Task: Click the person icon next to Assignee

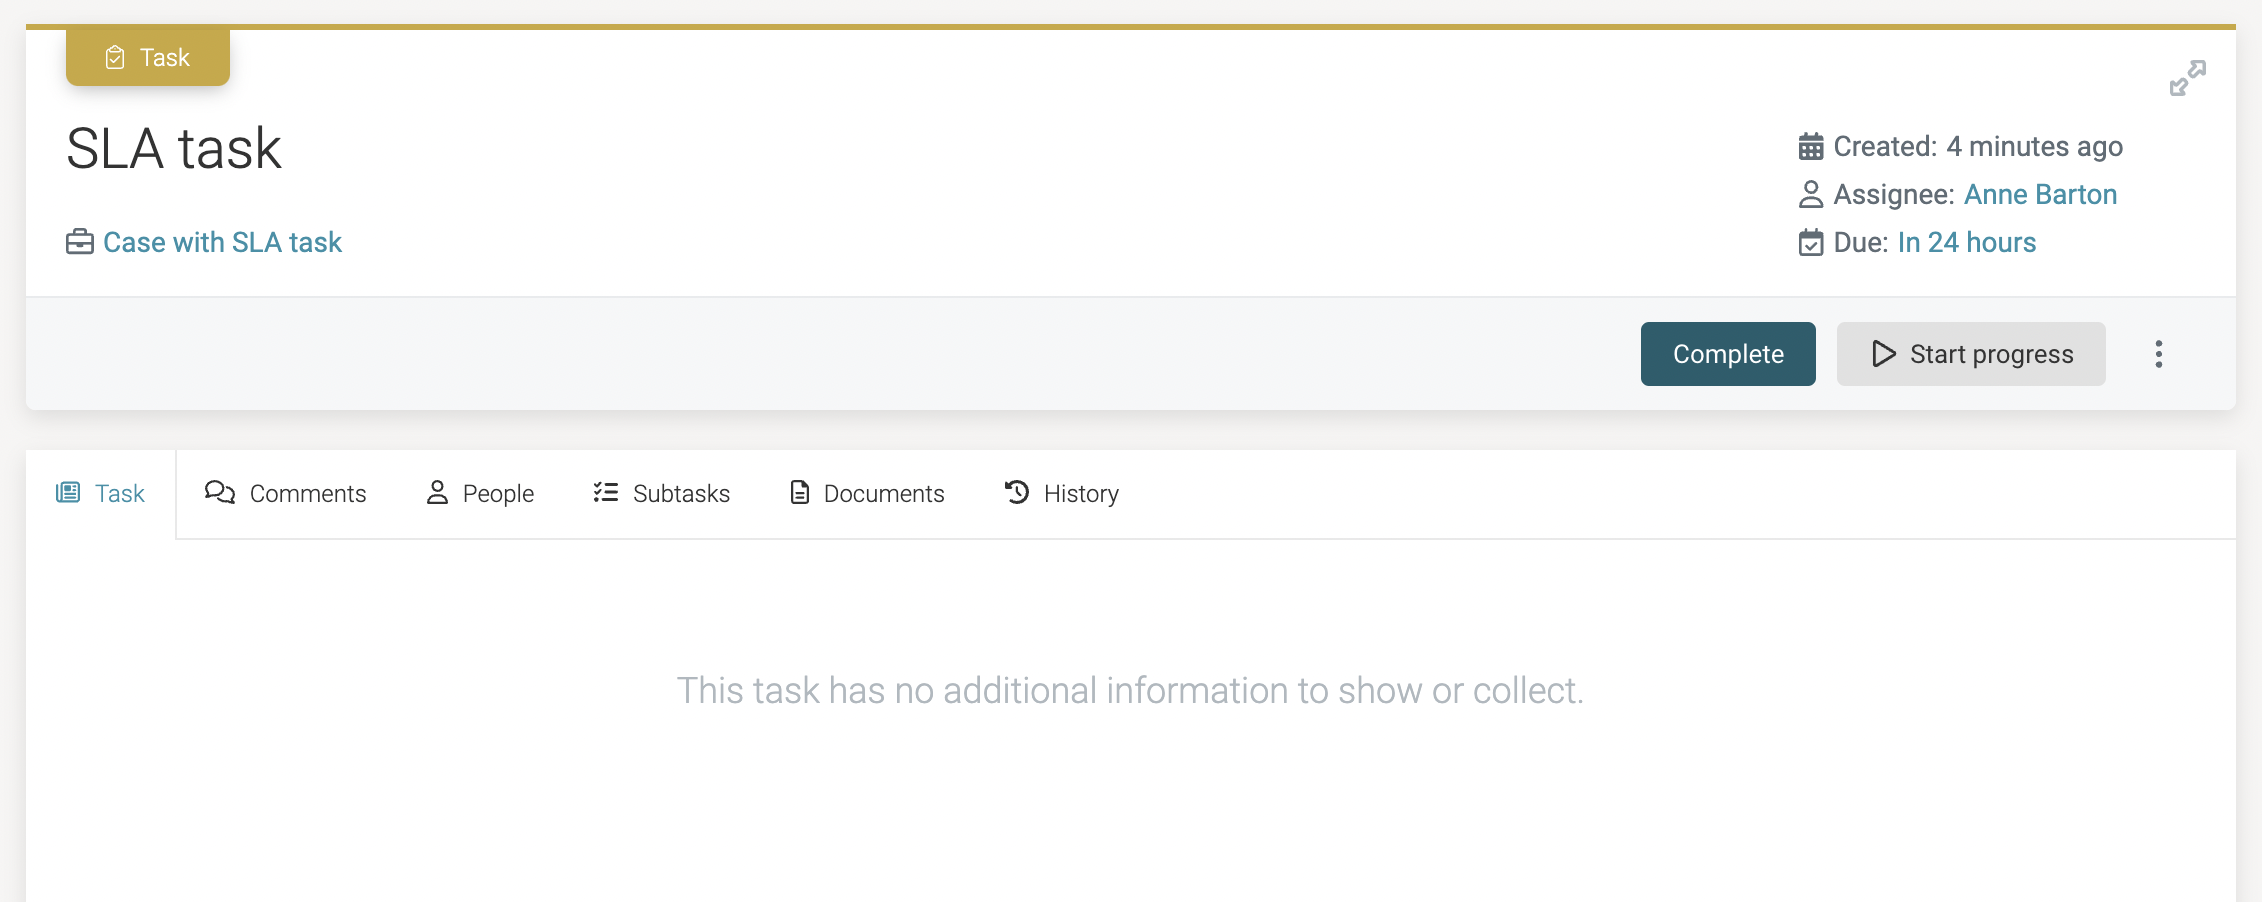Action: pos(1810,194)
